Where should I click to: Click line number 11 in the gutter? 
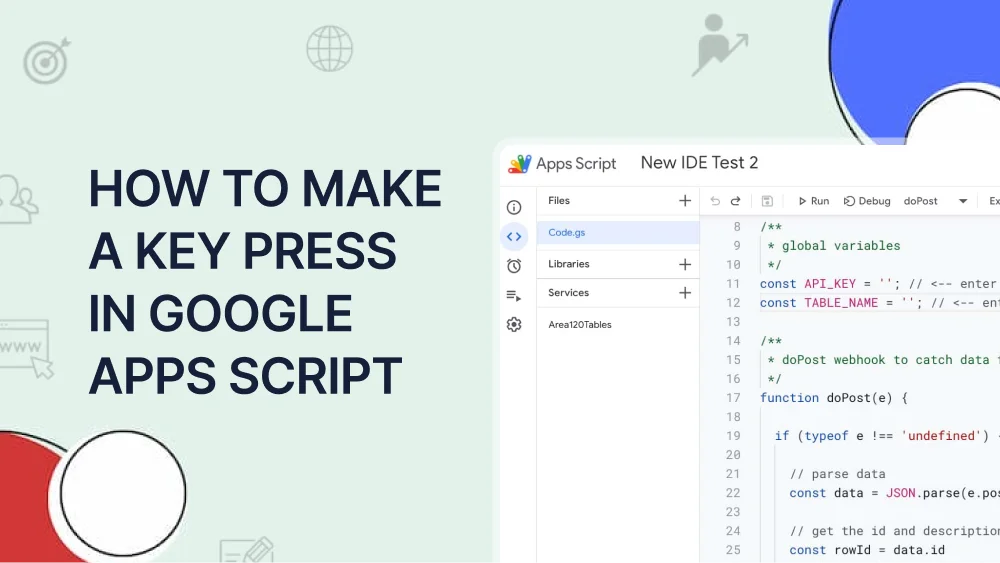click(733, 284)
